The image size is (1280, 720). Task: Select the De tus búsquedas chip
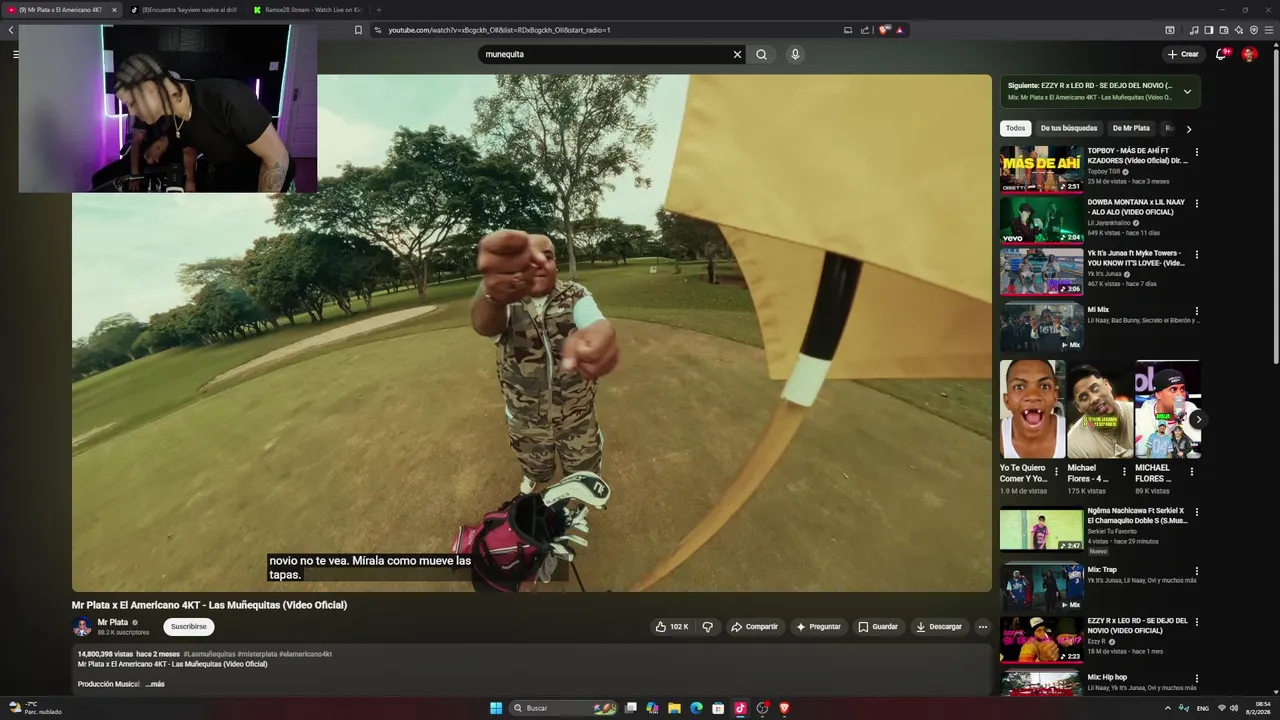click(1068, 128)
